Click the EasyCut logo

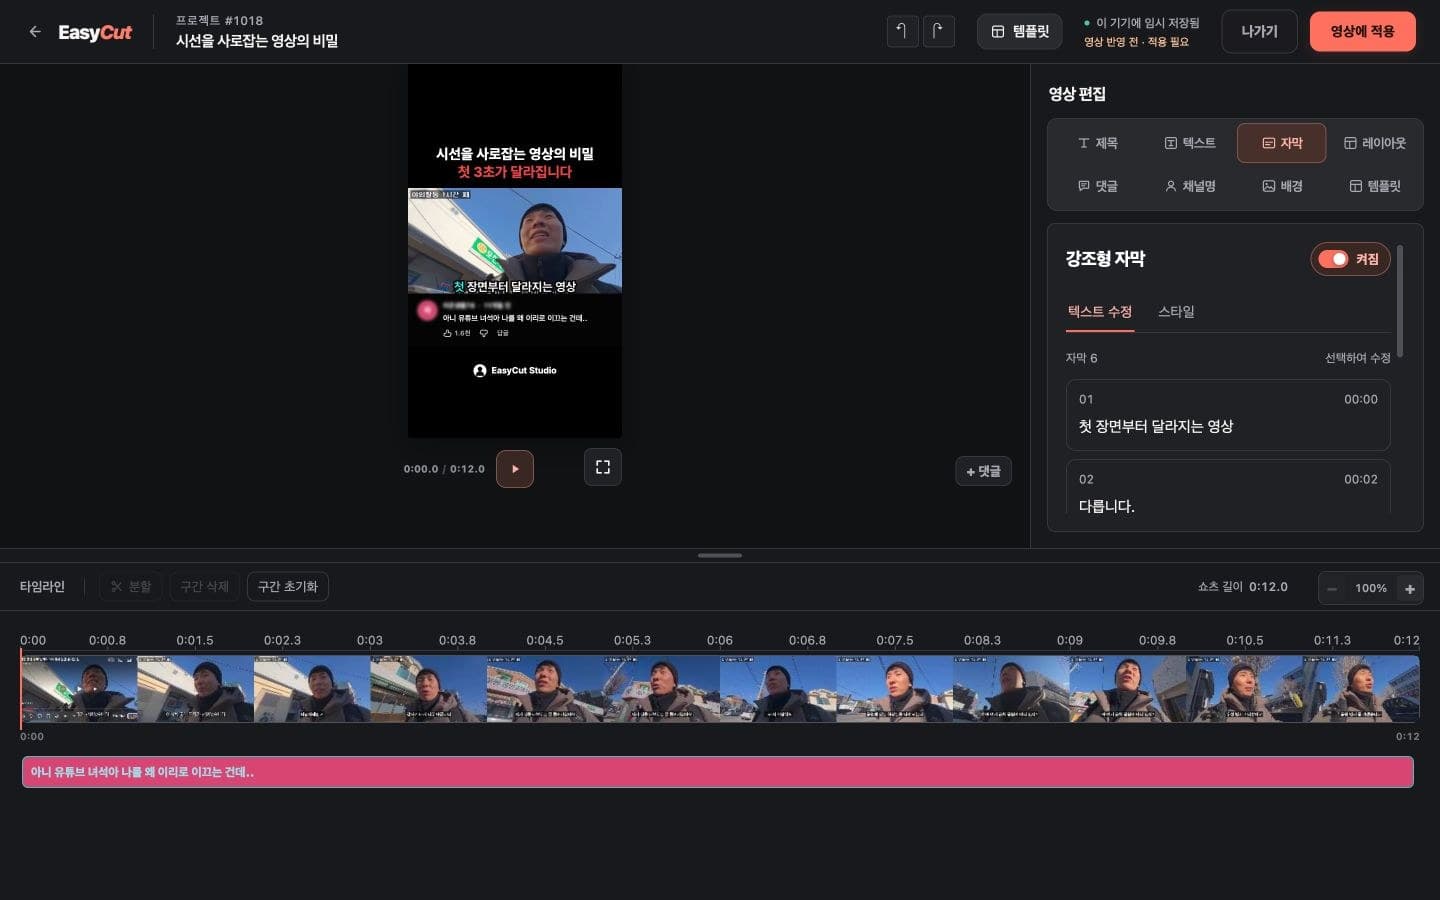point(95,32)
